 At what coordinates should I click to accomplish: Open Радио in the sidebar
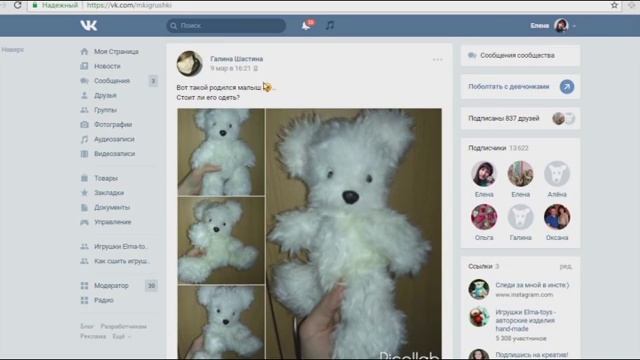pyautogui.click(x=104, y=300)
